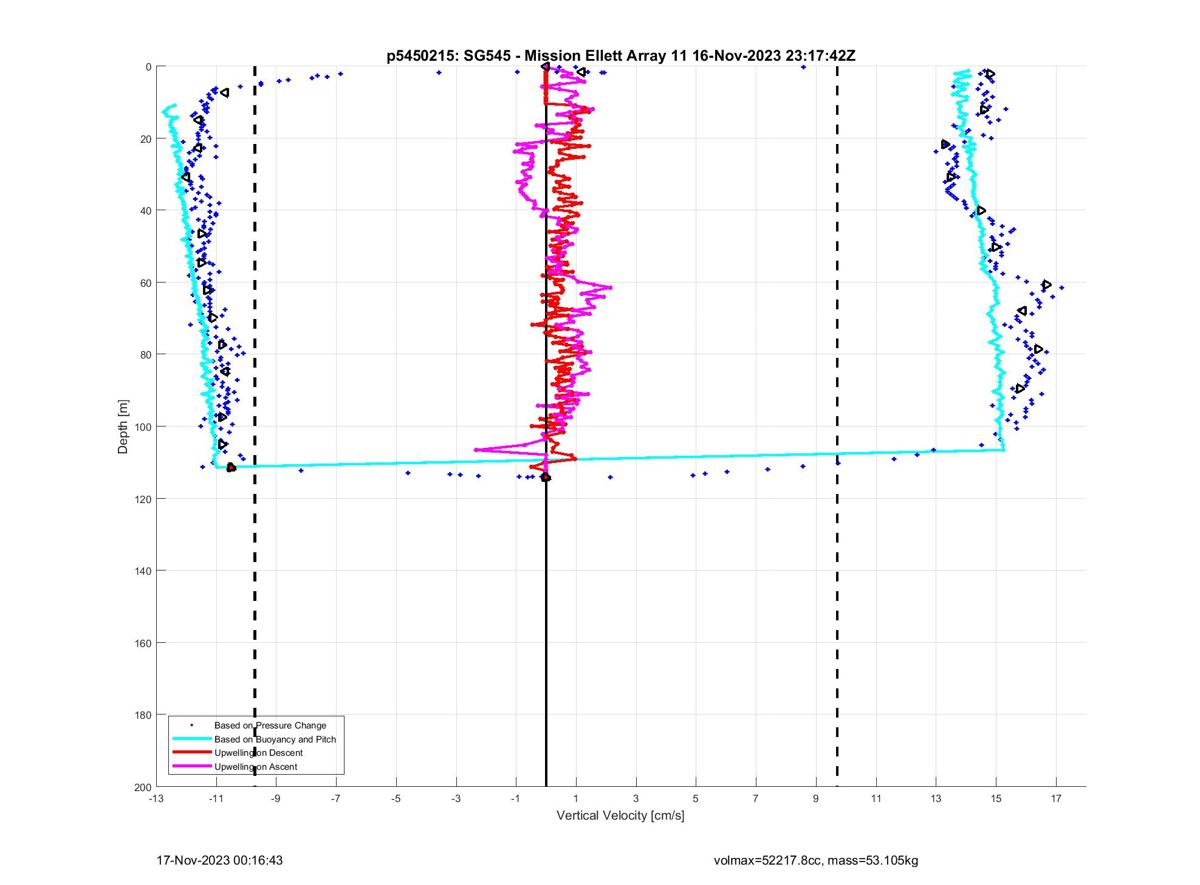Click velocity tick label 13
This screenshot has height=885, width=1200.
click(936, 799)
